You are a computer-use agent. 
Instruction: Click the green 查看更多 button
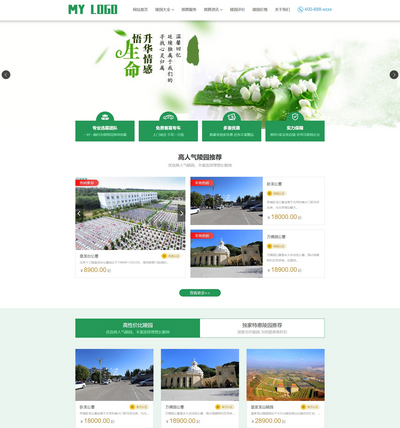(200, 293)
